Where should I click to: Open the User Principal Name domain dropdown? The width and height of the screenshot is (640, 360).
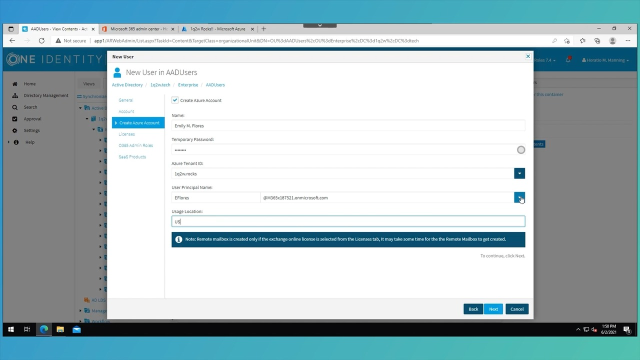point(520,198)
